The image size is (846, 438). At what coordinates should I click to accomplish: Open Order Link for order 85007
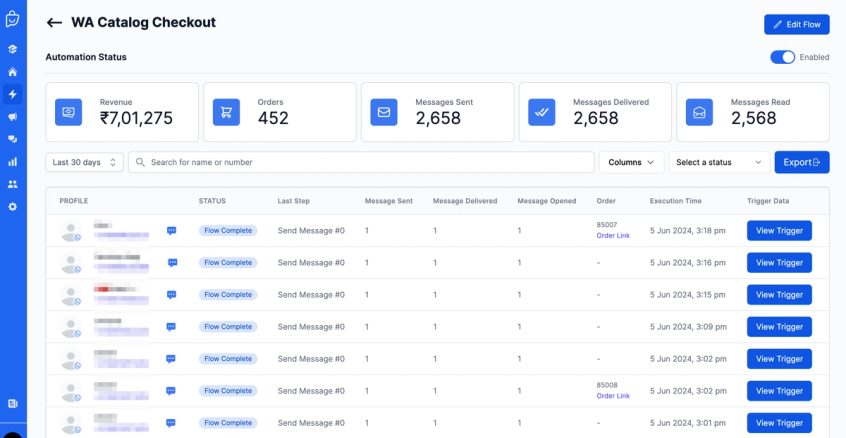(613, 236)
